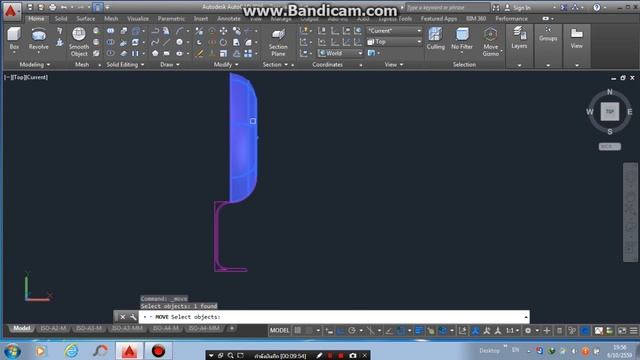
Task: Toggle object snap in the status bar
Action: [x=401, y=331]
